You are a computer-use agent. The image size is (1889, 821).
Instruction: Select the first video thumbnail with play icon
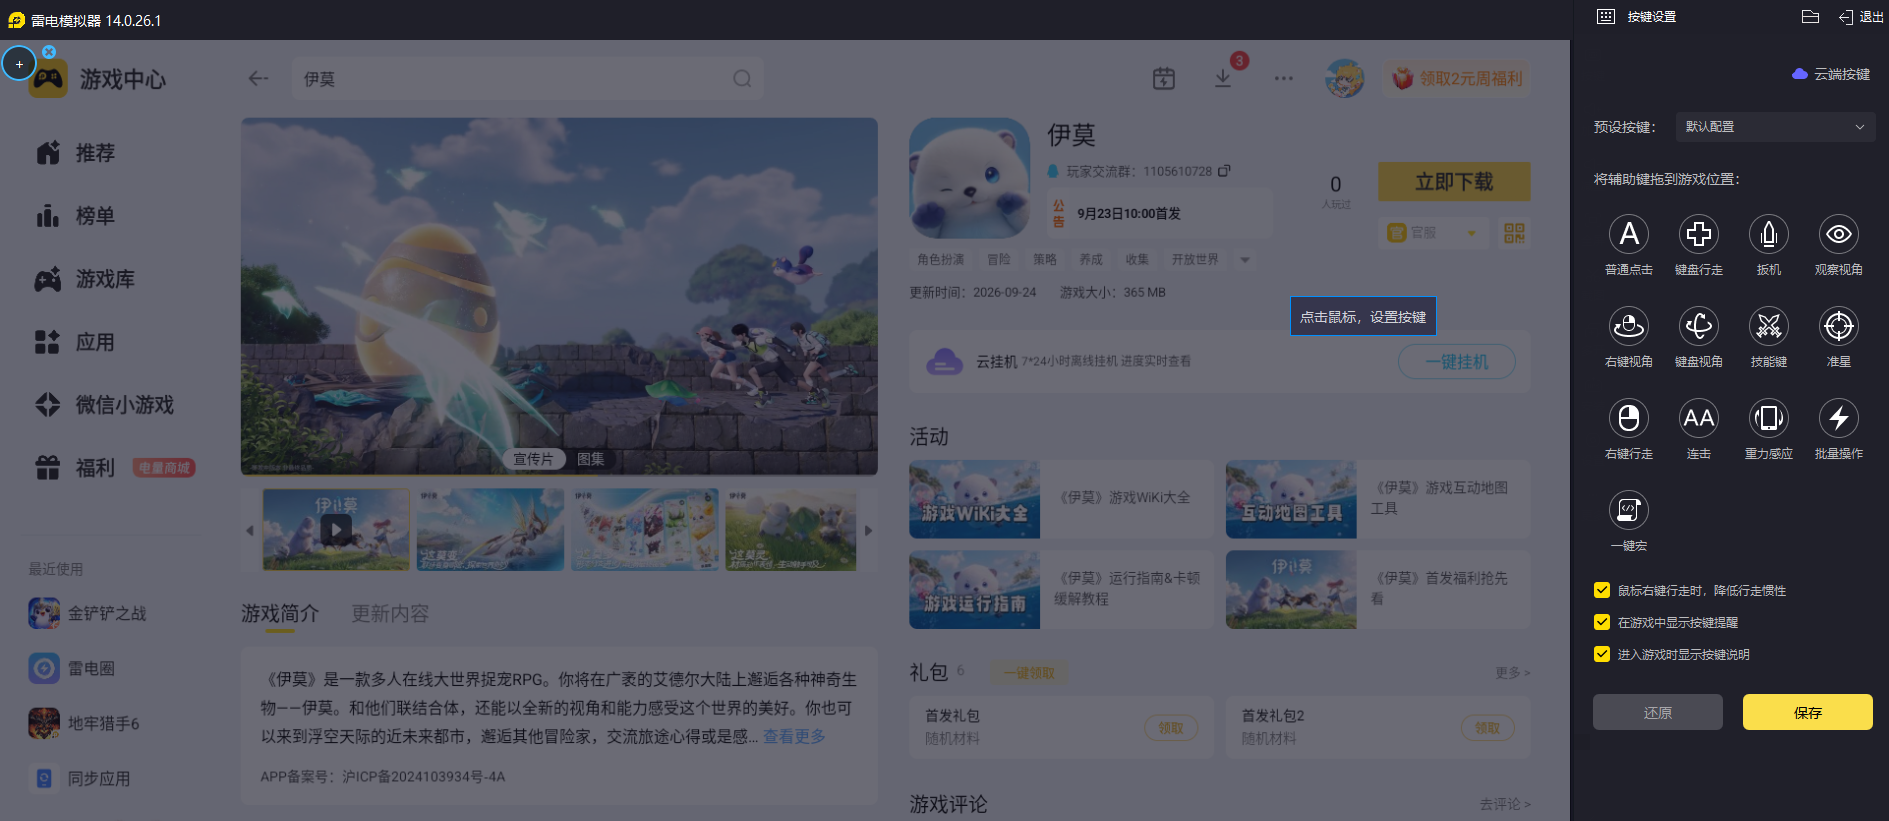336,530
